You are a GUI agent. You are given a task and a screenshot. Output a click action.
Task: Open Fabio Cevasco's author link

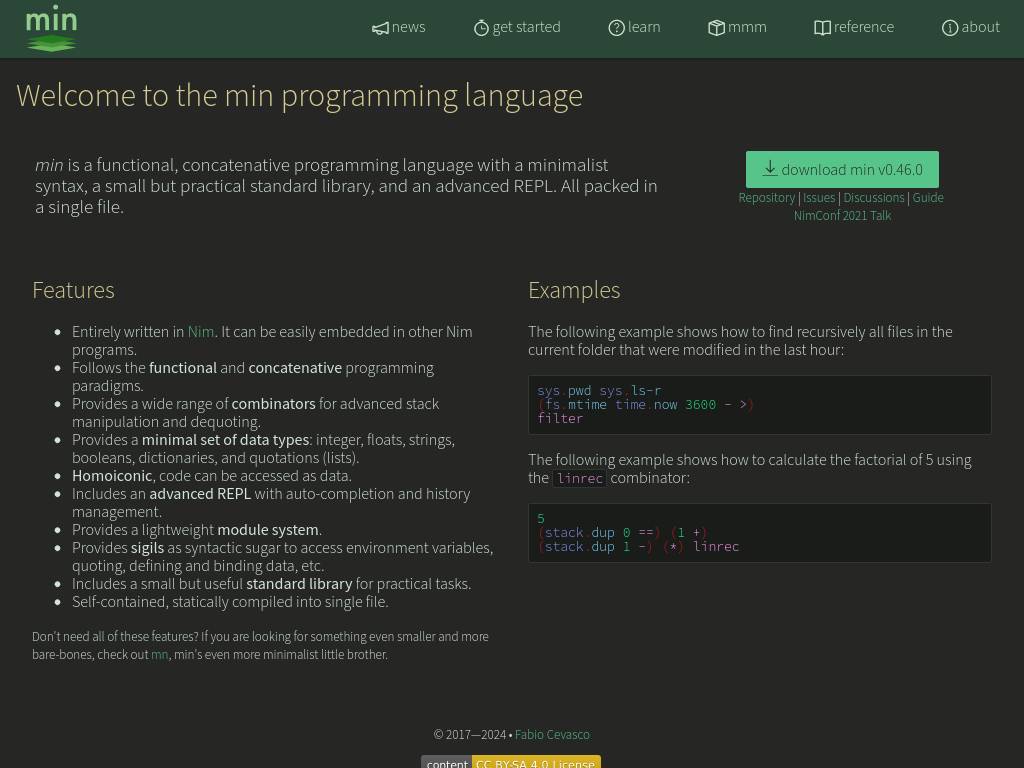click(x=552, y=735)
